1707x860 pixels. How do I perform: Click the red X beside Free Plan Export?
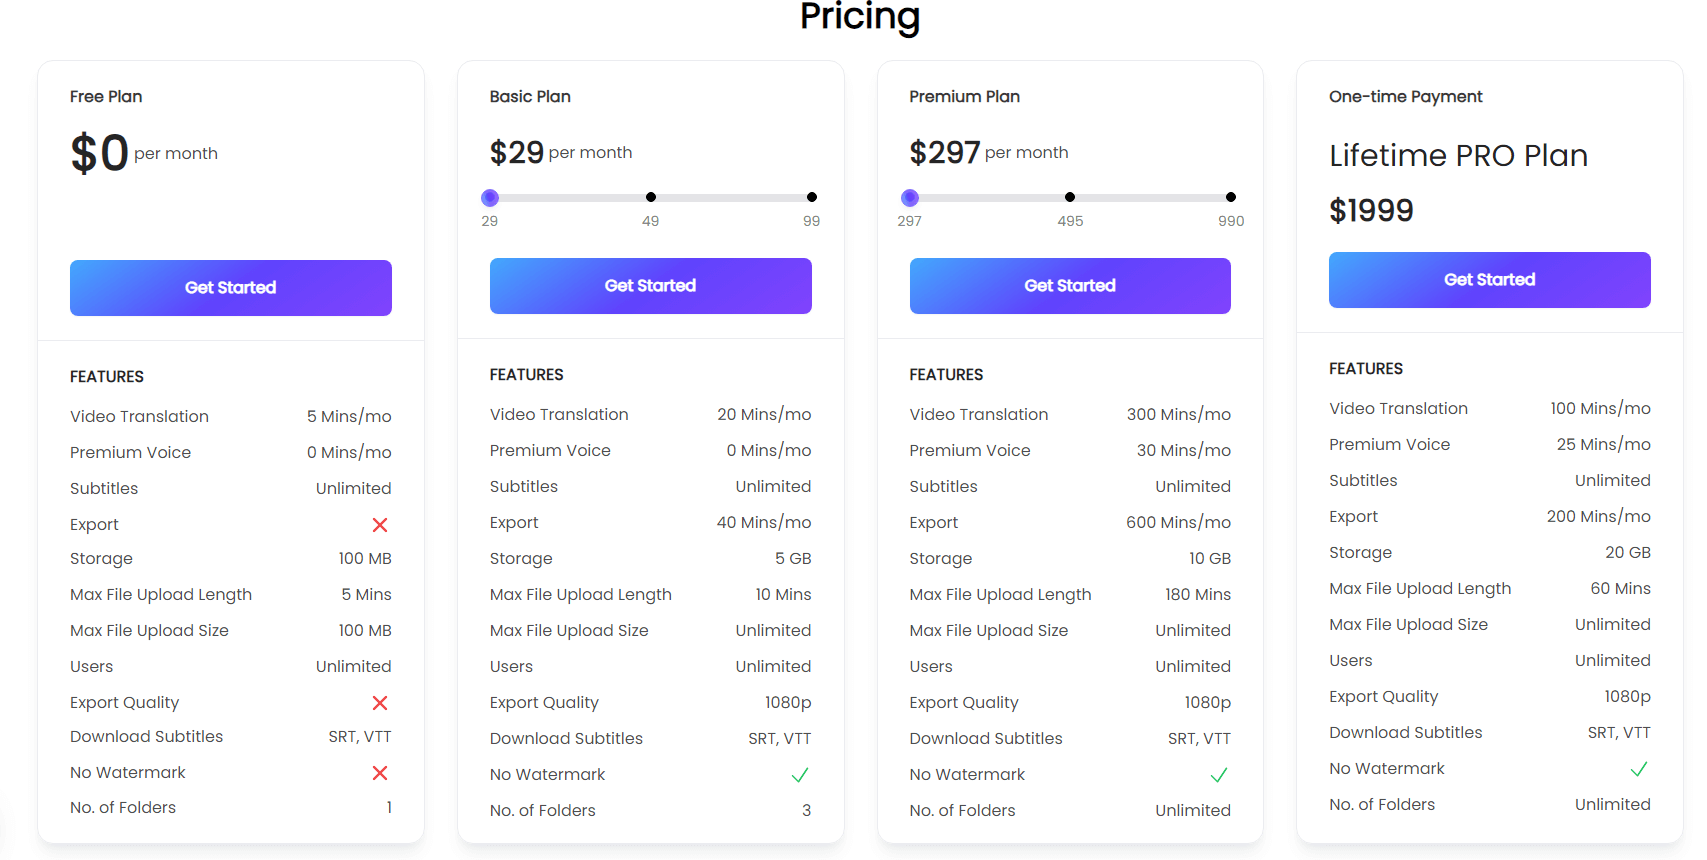tap(380, 525)
